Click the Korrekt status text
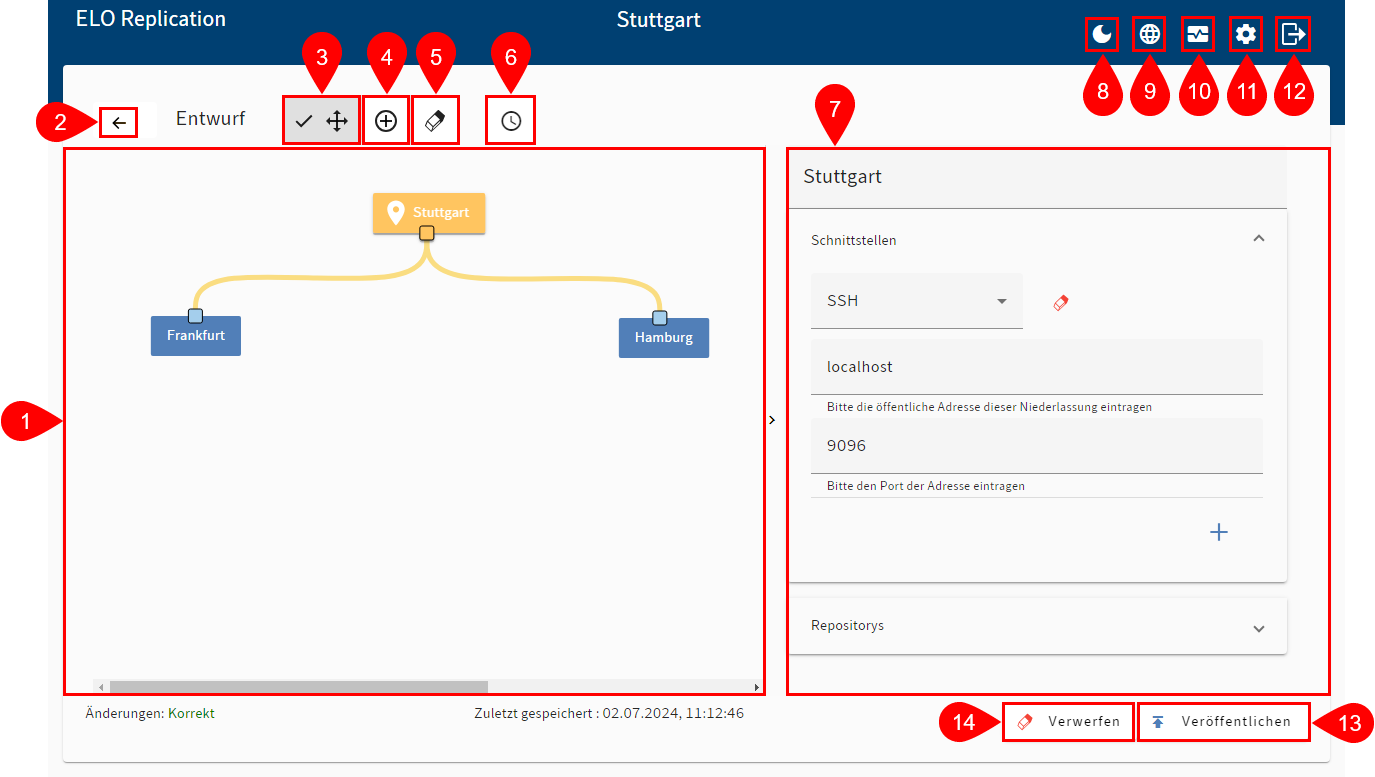 [x=191, y=714]
